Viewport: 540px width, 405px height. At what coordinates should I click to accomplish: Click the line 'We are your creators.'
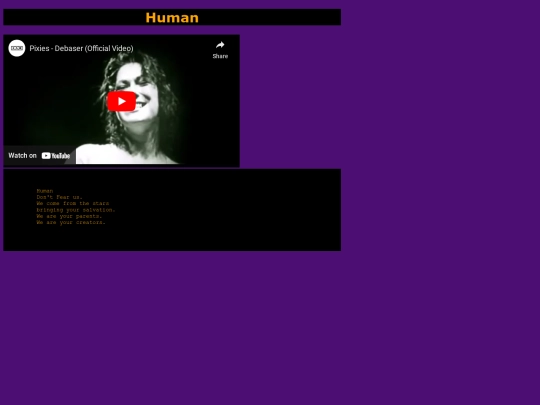(71, 222)
